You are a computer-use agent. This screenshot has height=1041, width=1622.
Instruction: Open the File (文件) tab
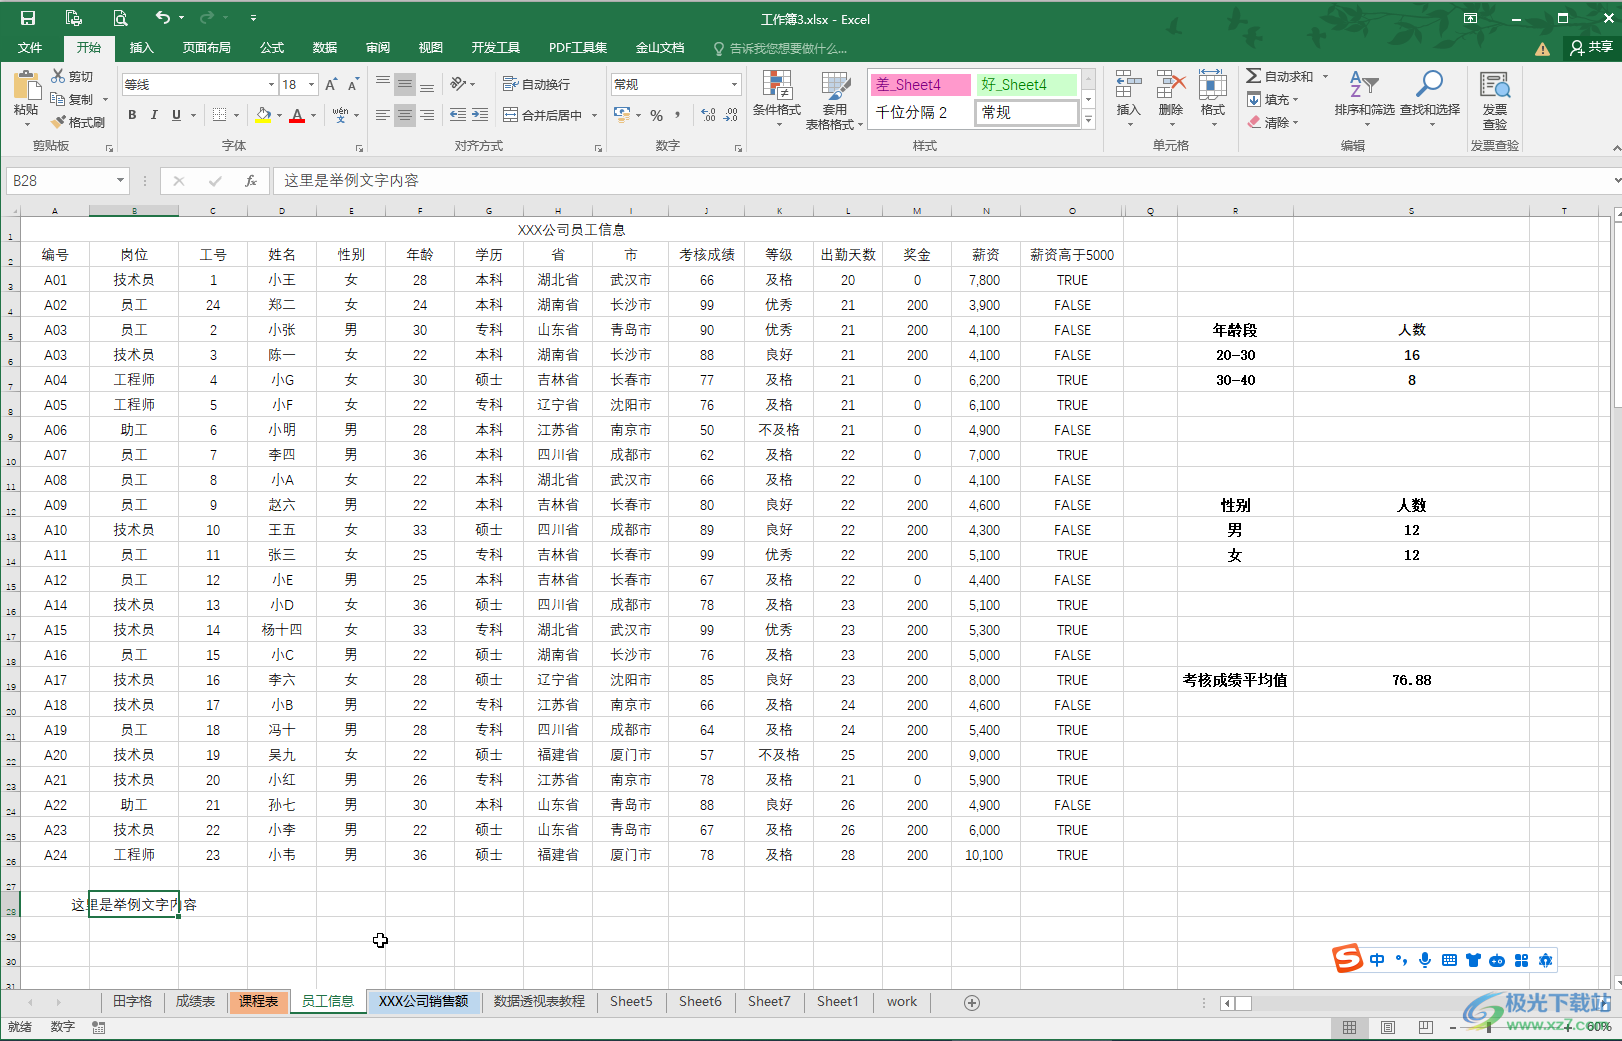(30, 47)
